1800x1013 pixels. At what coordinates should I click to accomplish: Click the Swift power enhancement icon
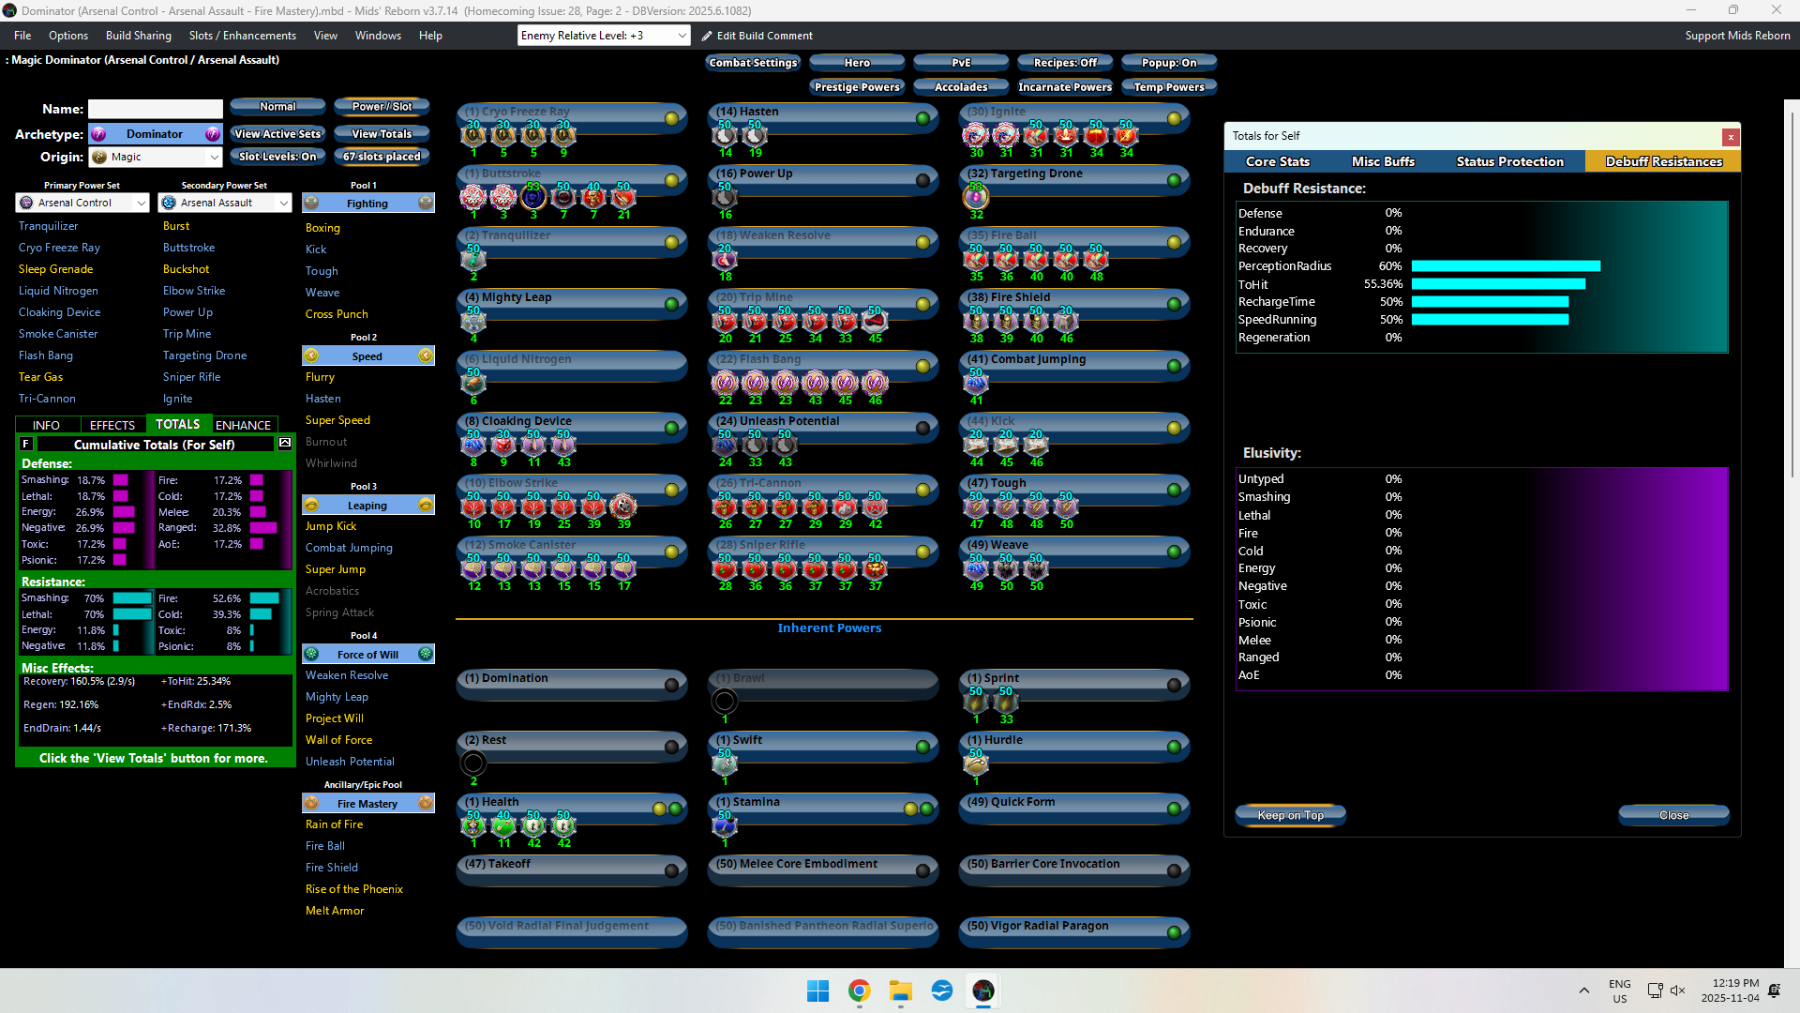[724, 765]
